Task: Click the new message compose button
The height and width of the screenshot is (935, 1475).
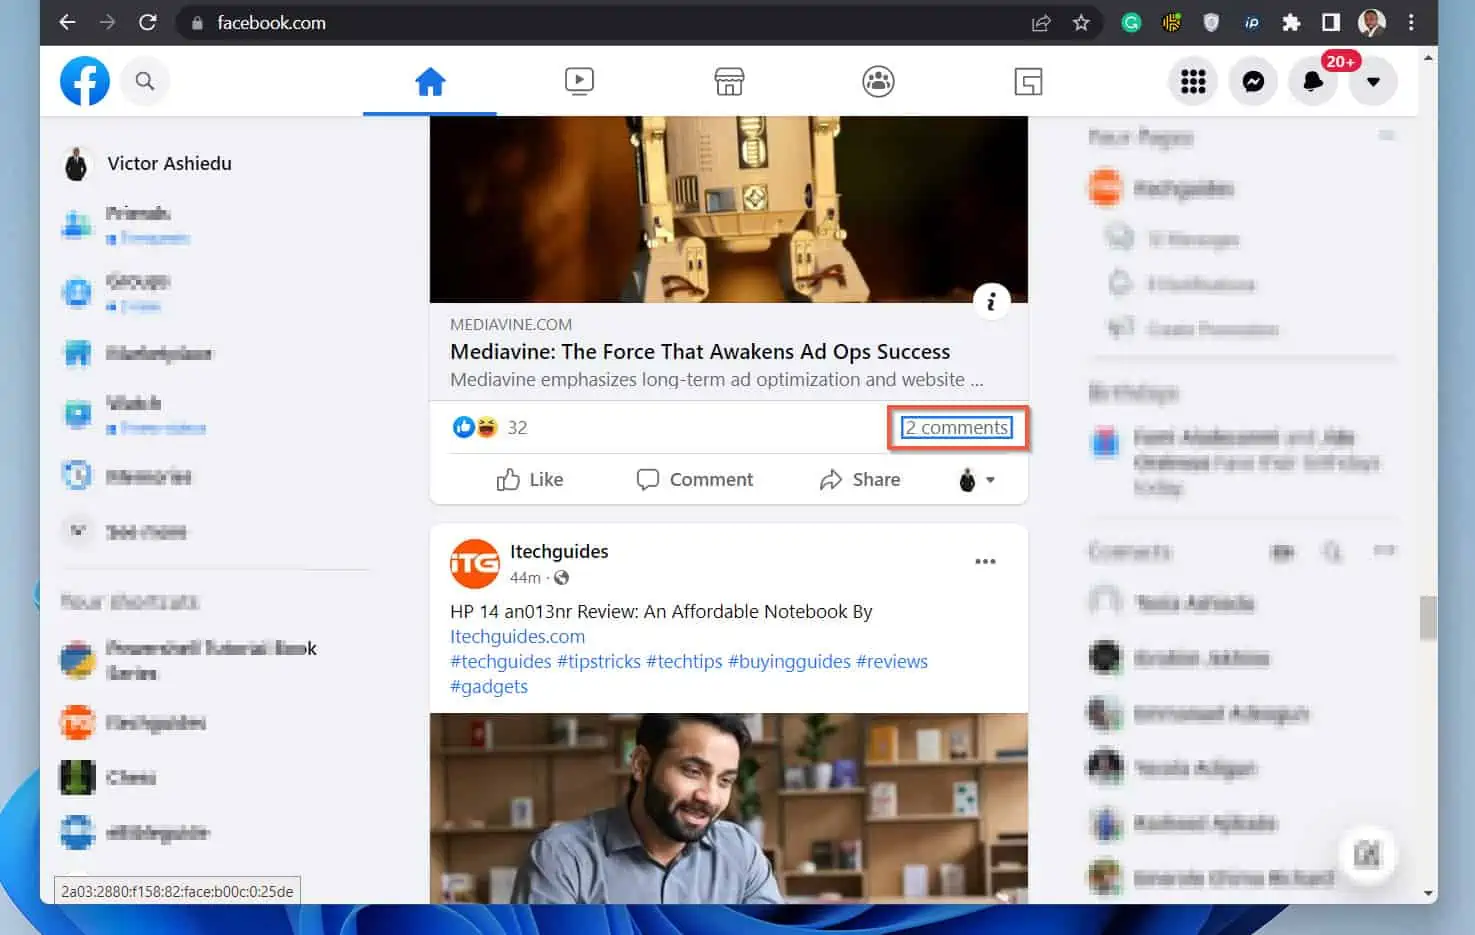Action: (1367, 854)
